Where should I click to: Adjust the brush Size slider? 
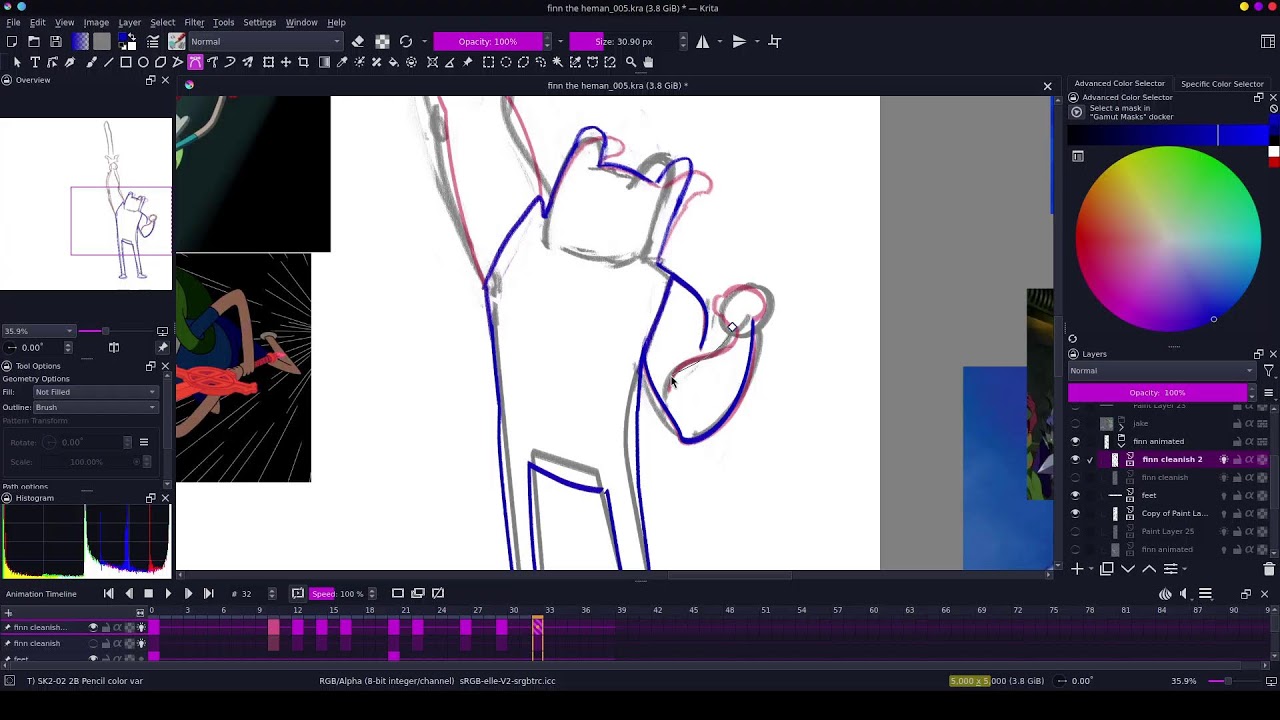[x=623, y=41]
